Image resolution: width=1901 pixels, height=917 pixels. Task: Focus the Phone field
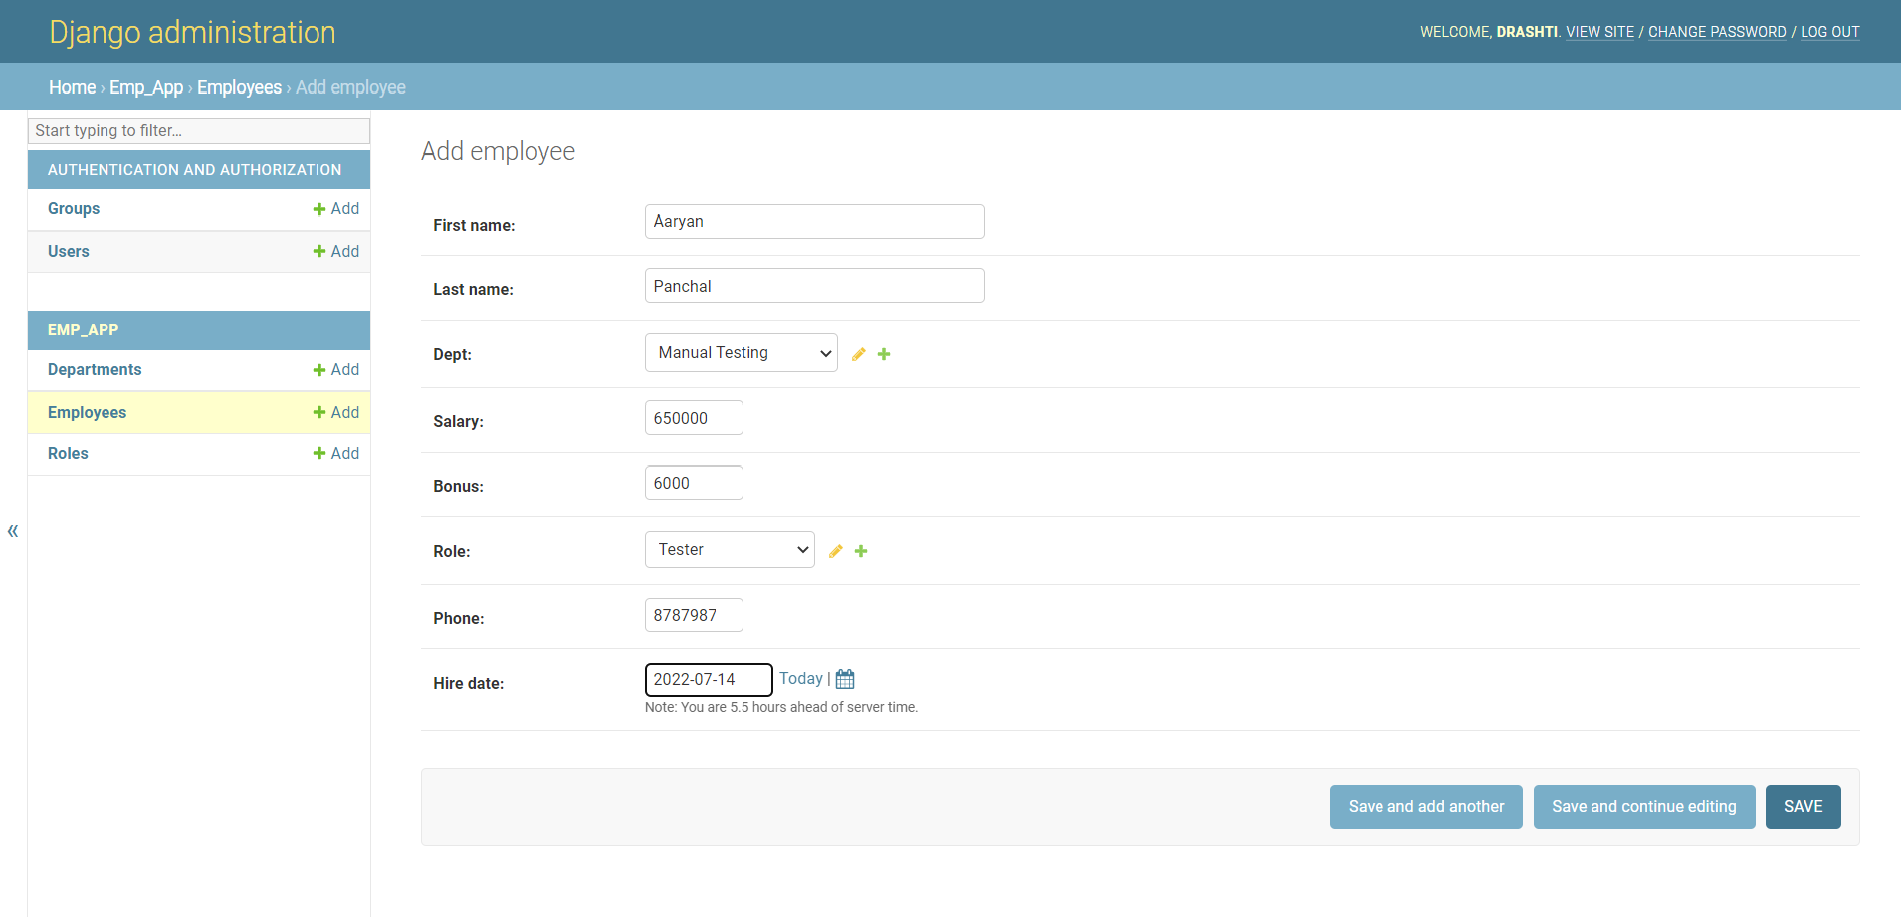(694, 615)
